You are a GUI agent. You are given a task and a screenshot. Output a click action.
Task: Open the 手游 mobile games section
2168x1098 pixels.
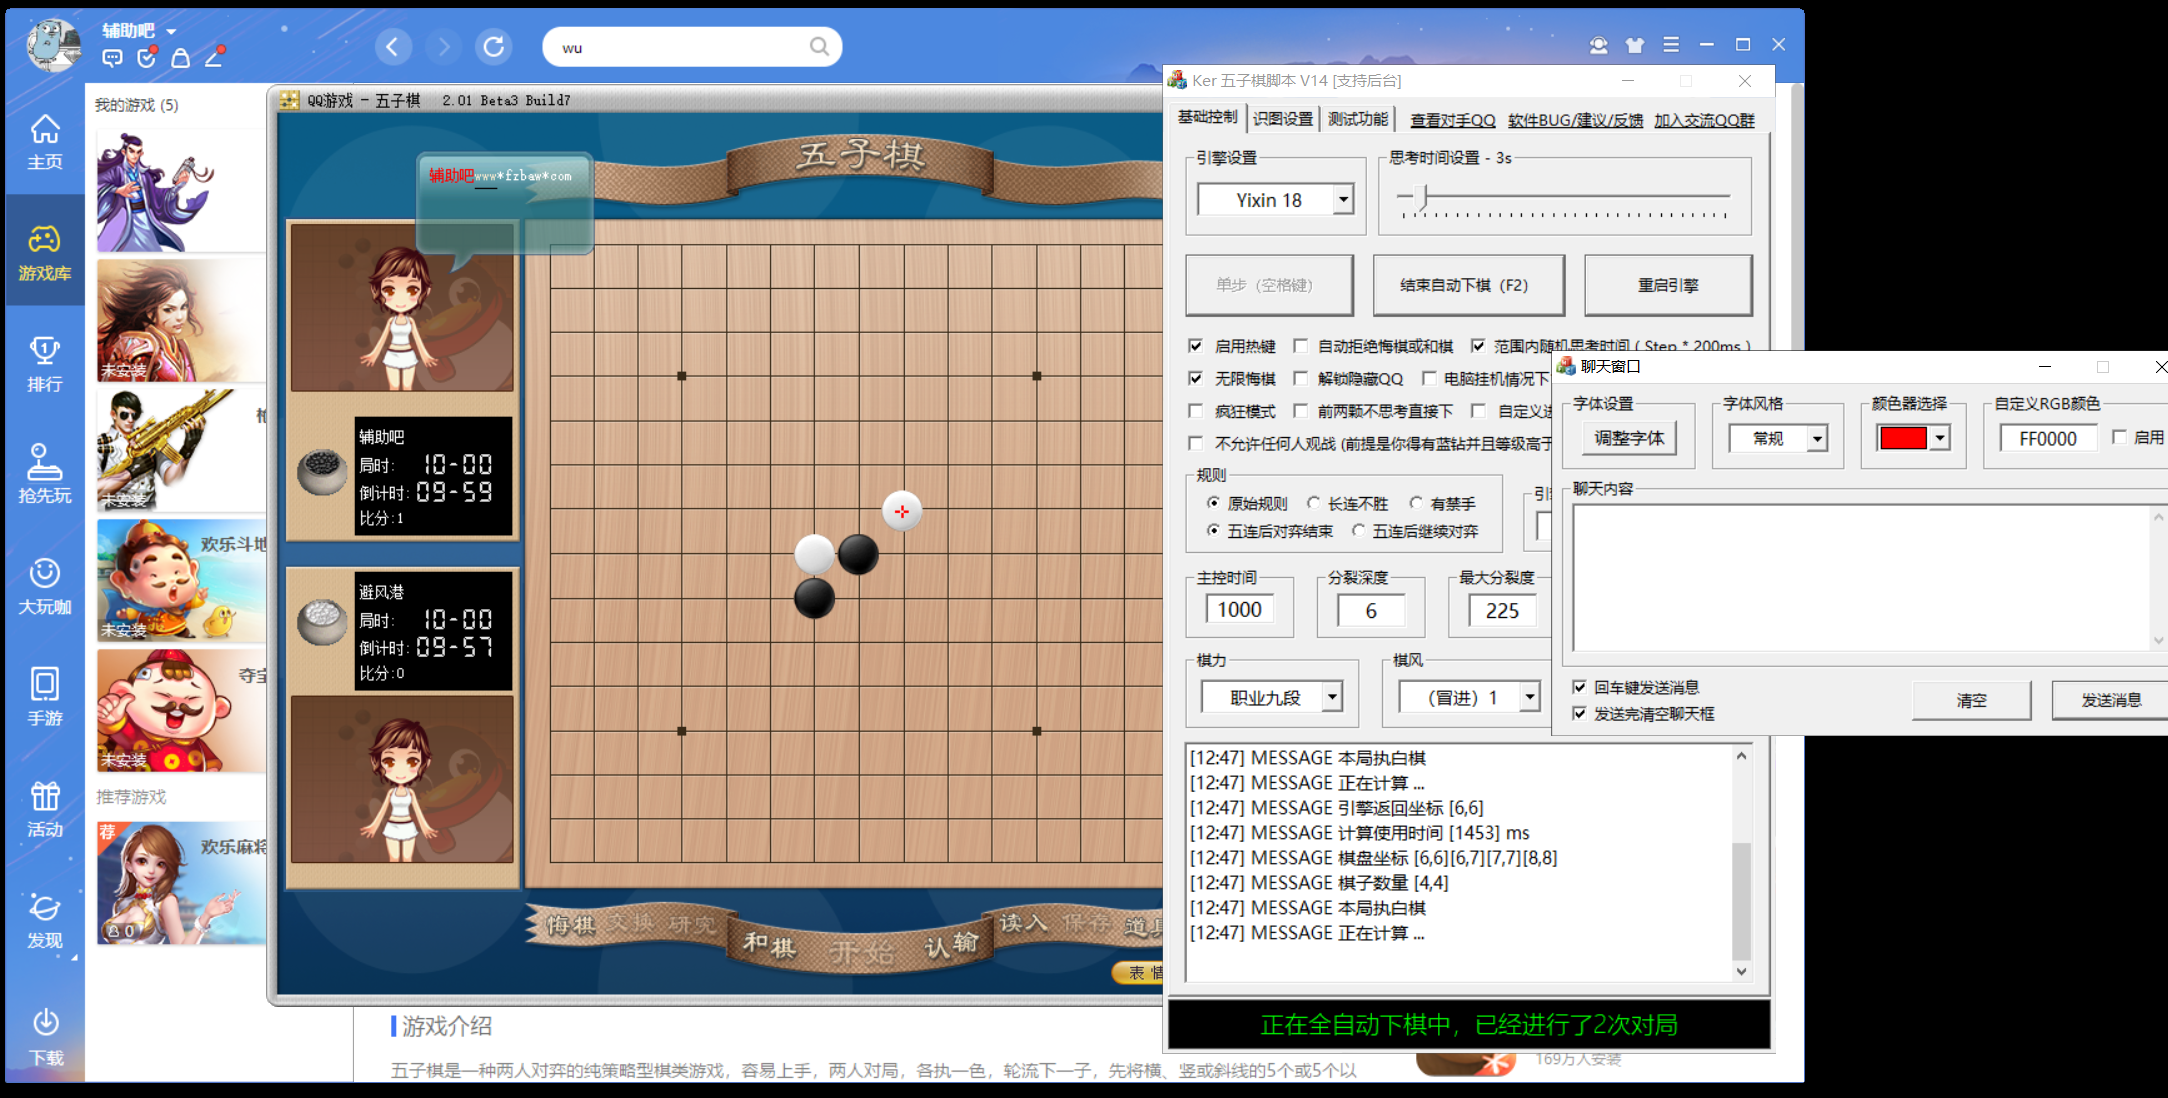coord(44,697)
